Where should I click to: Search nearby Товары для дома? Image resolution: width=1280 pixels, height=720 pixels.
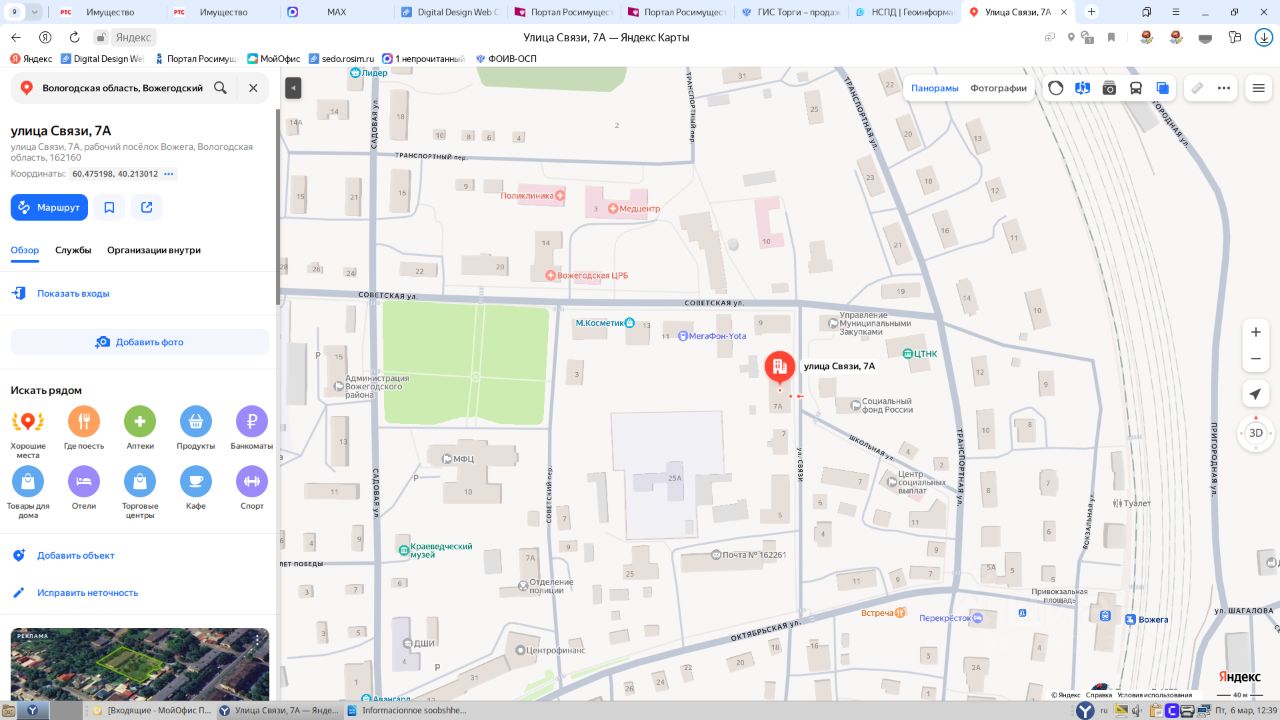(28, 493)
